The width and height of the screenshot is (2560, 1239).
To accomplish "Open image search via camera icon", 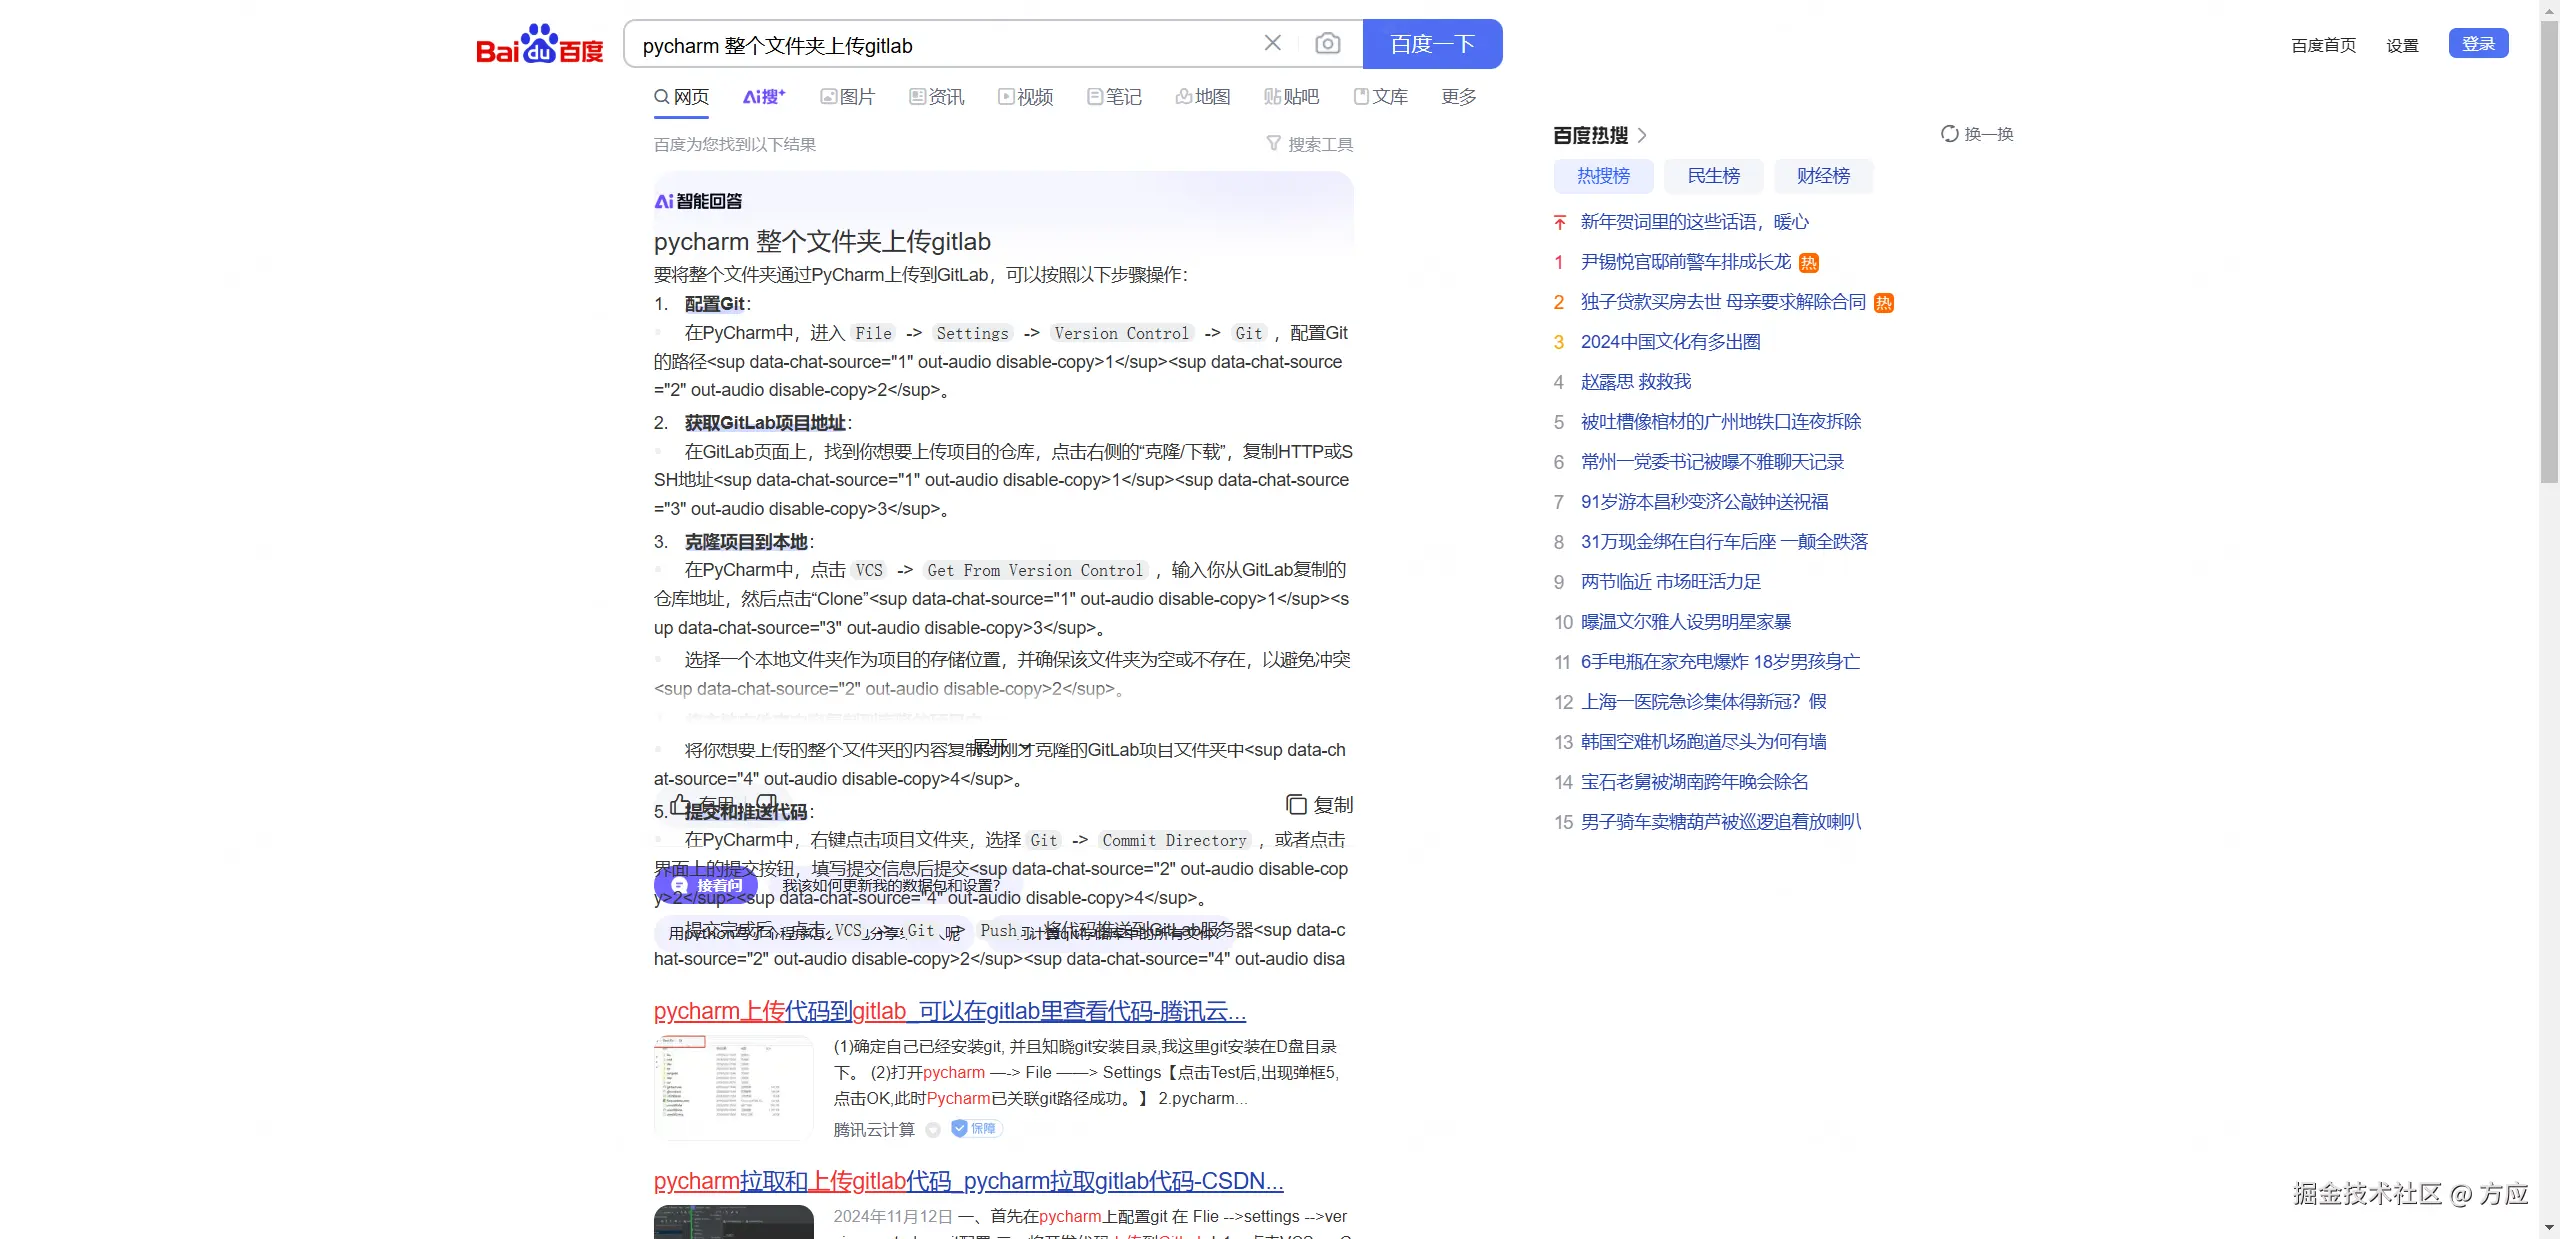I will (1328, 43).
